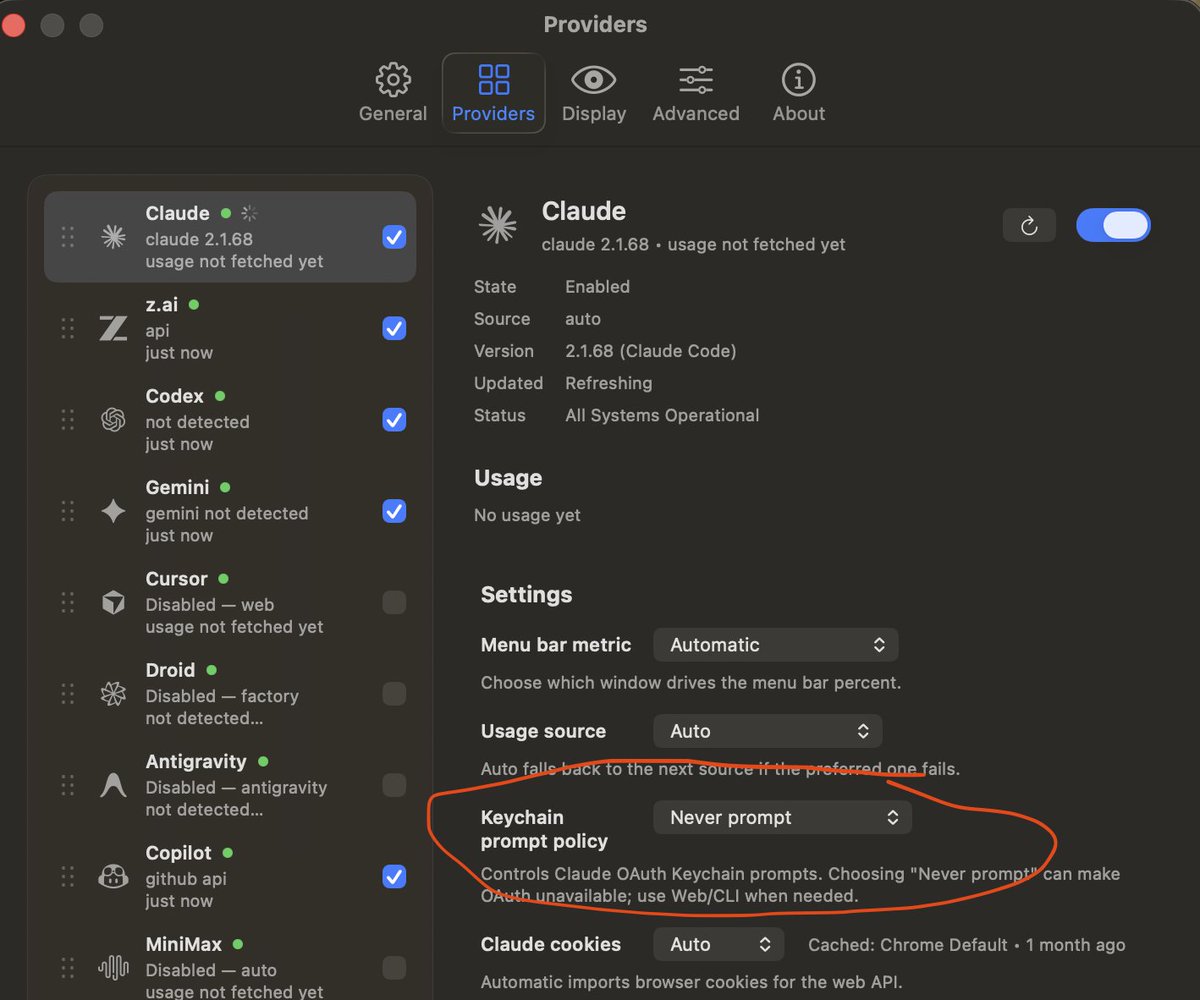This screenshot has width=1200, height=1000.
Task: Click 'Cached: Chrome Default • 1 month ago'
Action: (x=966, y=945)
